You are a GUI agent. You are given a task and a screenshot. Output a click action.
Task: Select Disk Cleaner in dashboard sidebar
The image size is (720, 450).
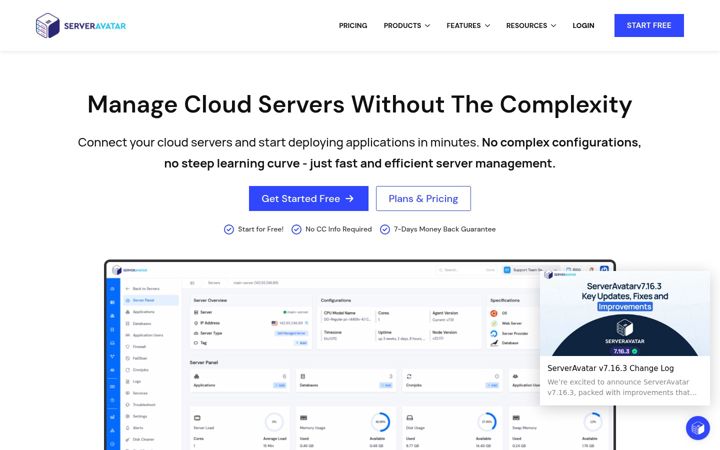tap(140, 439)
